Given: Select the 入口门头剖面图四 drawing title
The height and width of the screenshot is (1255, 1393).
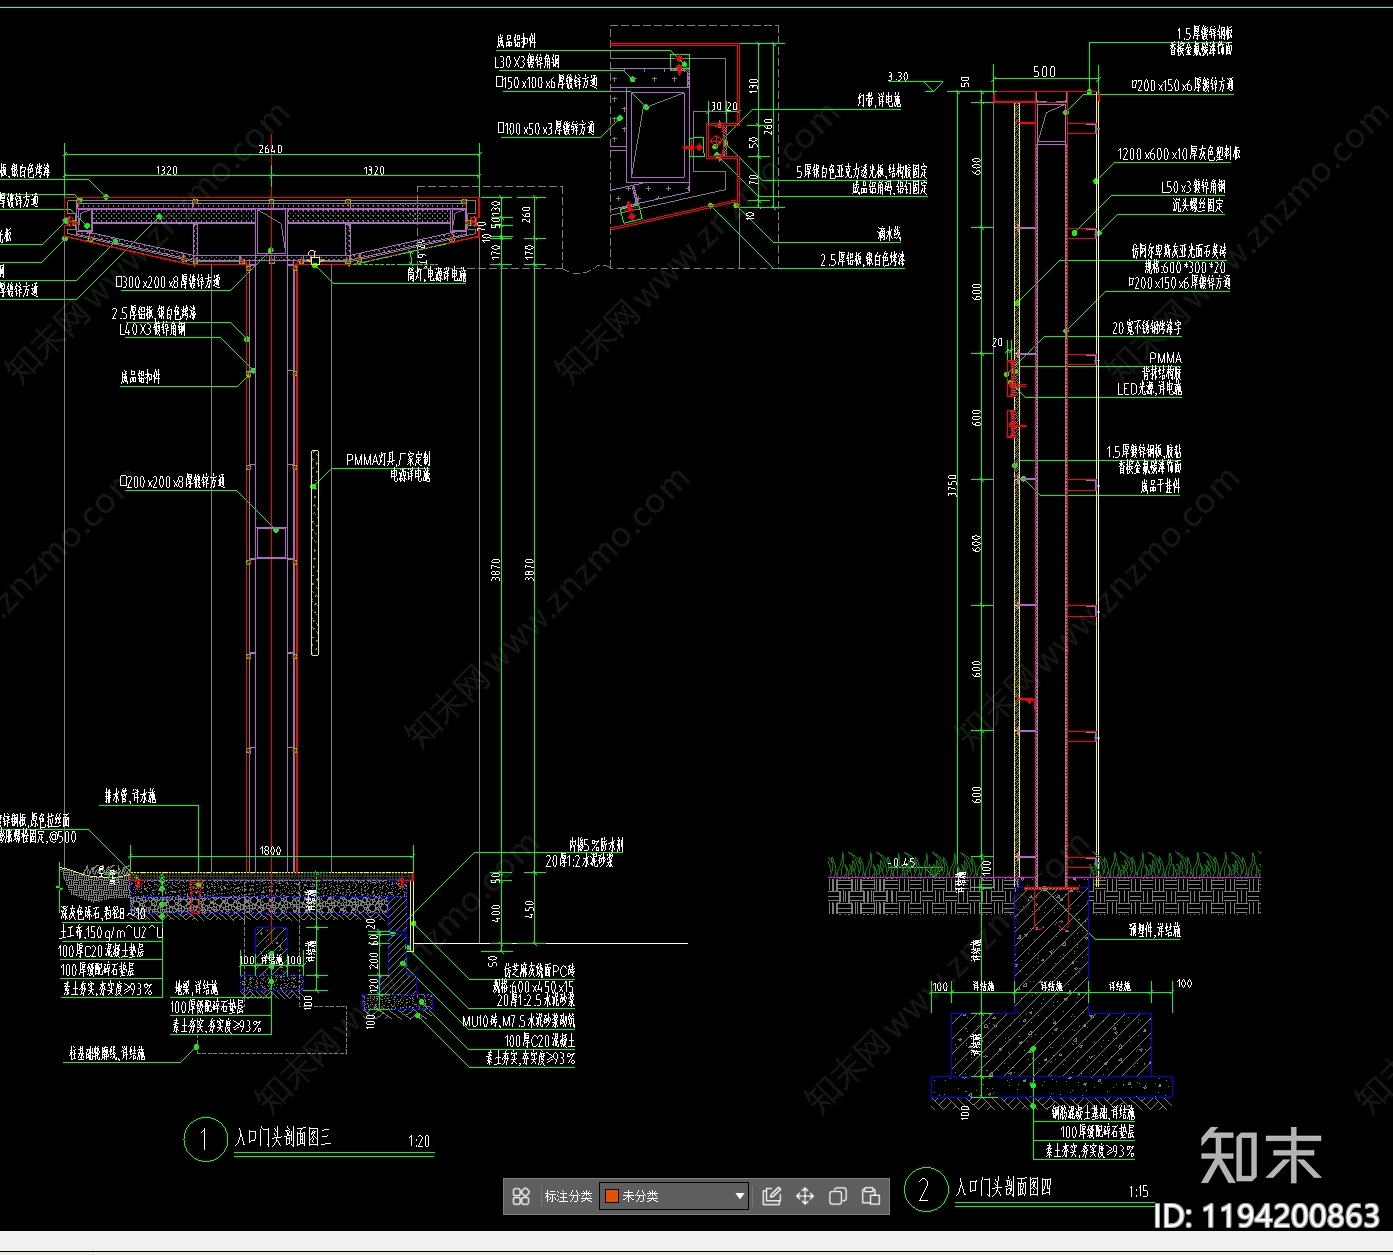Looking at the screenshot, I should point(1003,1188).
